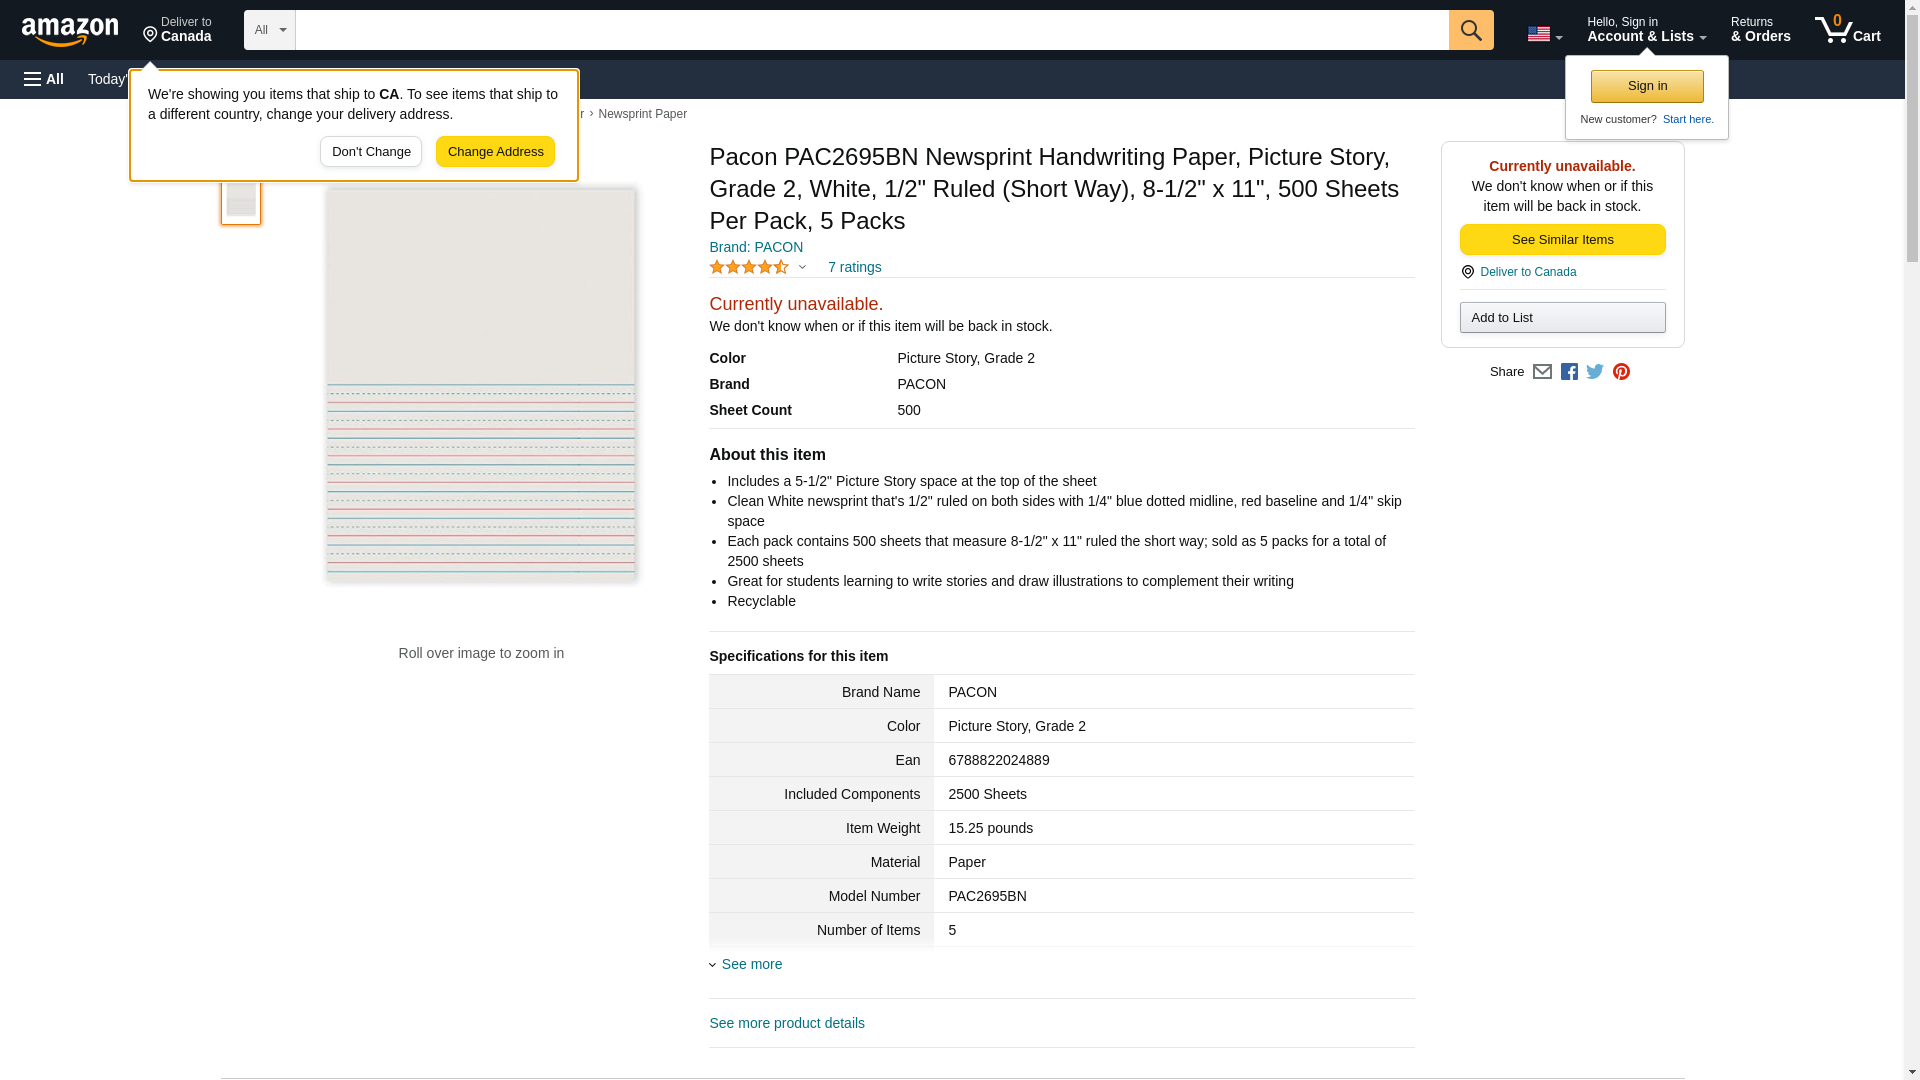Open Account & Lists menu
The height and width of the screenshot is (1080, 1920).
click(x=1646, y=30)
